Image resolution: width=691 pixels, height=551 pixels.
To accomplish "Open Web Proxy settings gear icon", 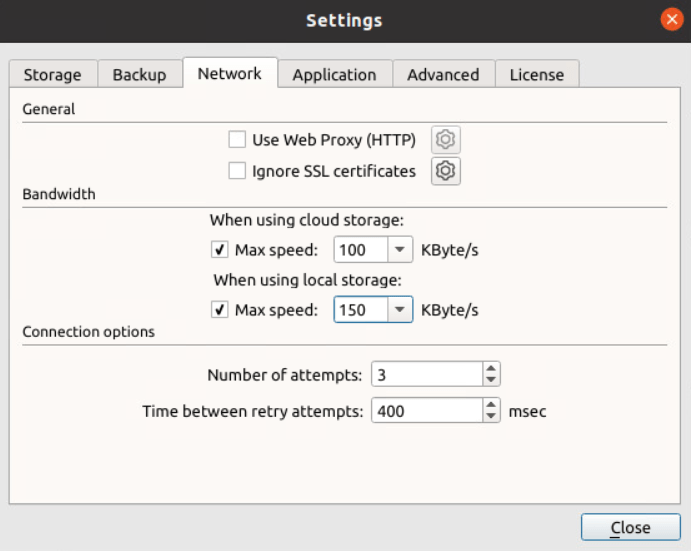I will 446,140.
